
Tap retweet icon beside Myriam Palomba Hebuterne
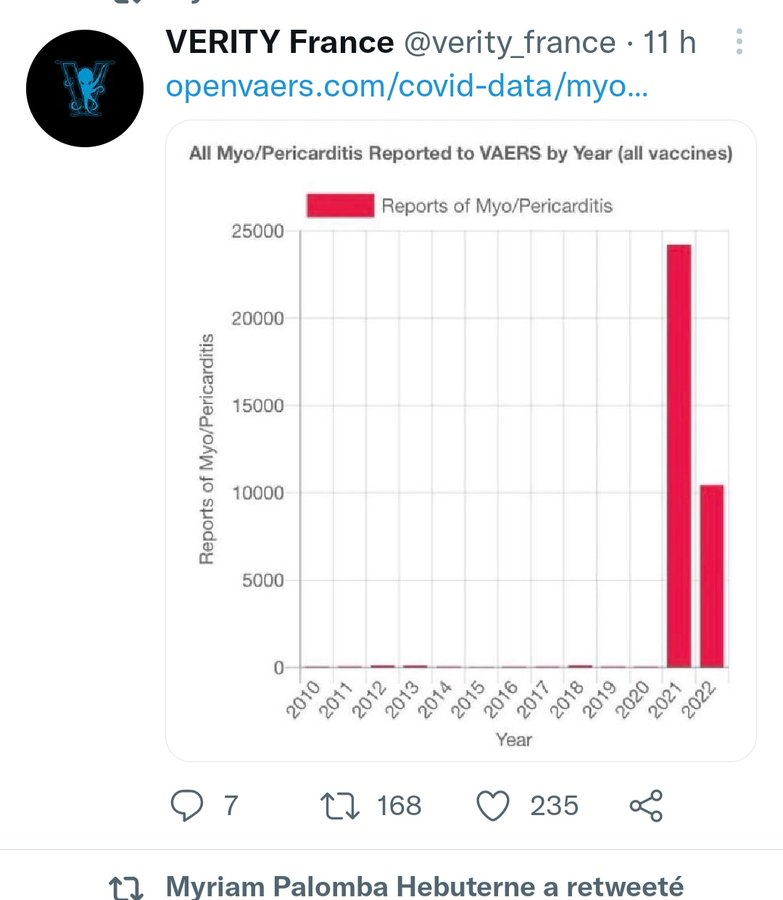pyautogui.click(x=126, y=887)
